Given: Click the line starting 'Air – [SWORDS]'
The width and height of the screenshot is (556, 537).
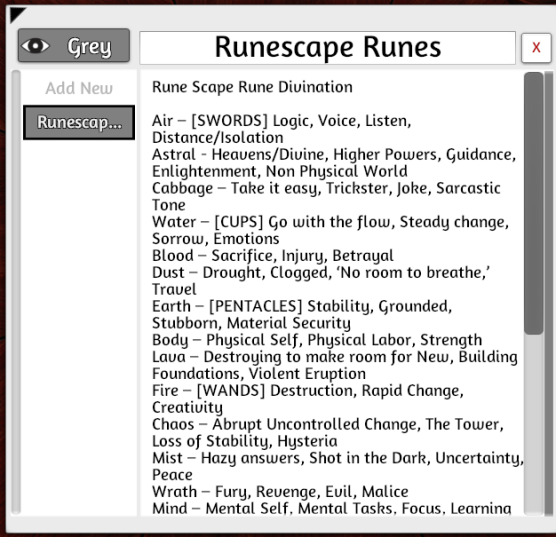Looking at the screenshot, I should pyautogui.click(x=282, y=121).
